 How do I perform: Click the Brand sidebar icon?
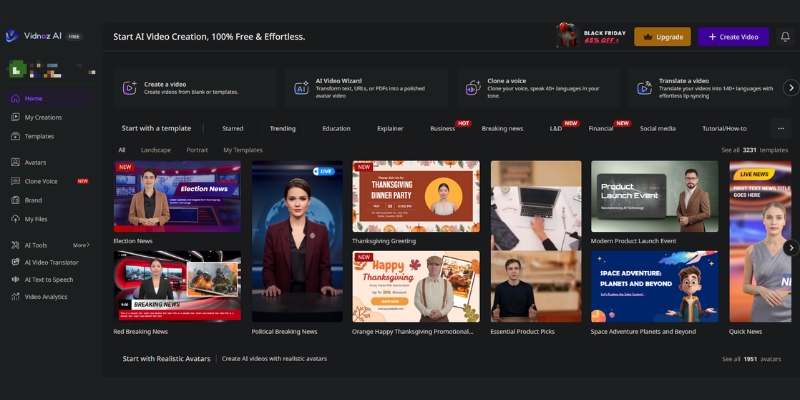[15, 200]
